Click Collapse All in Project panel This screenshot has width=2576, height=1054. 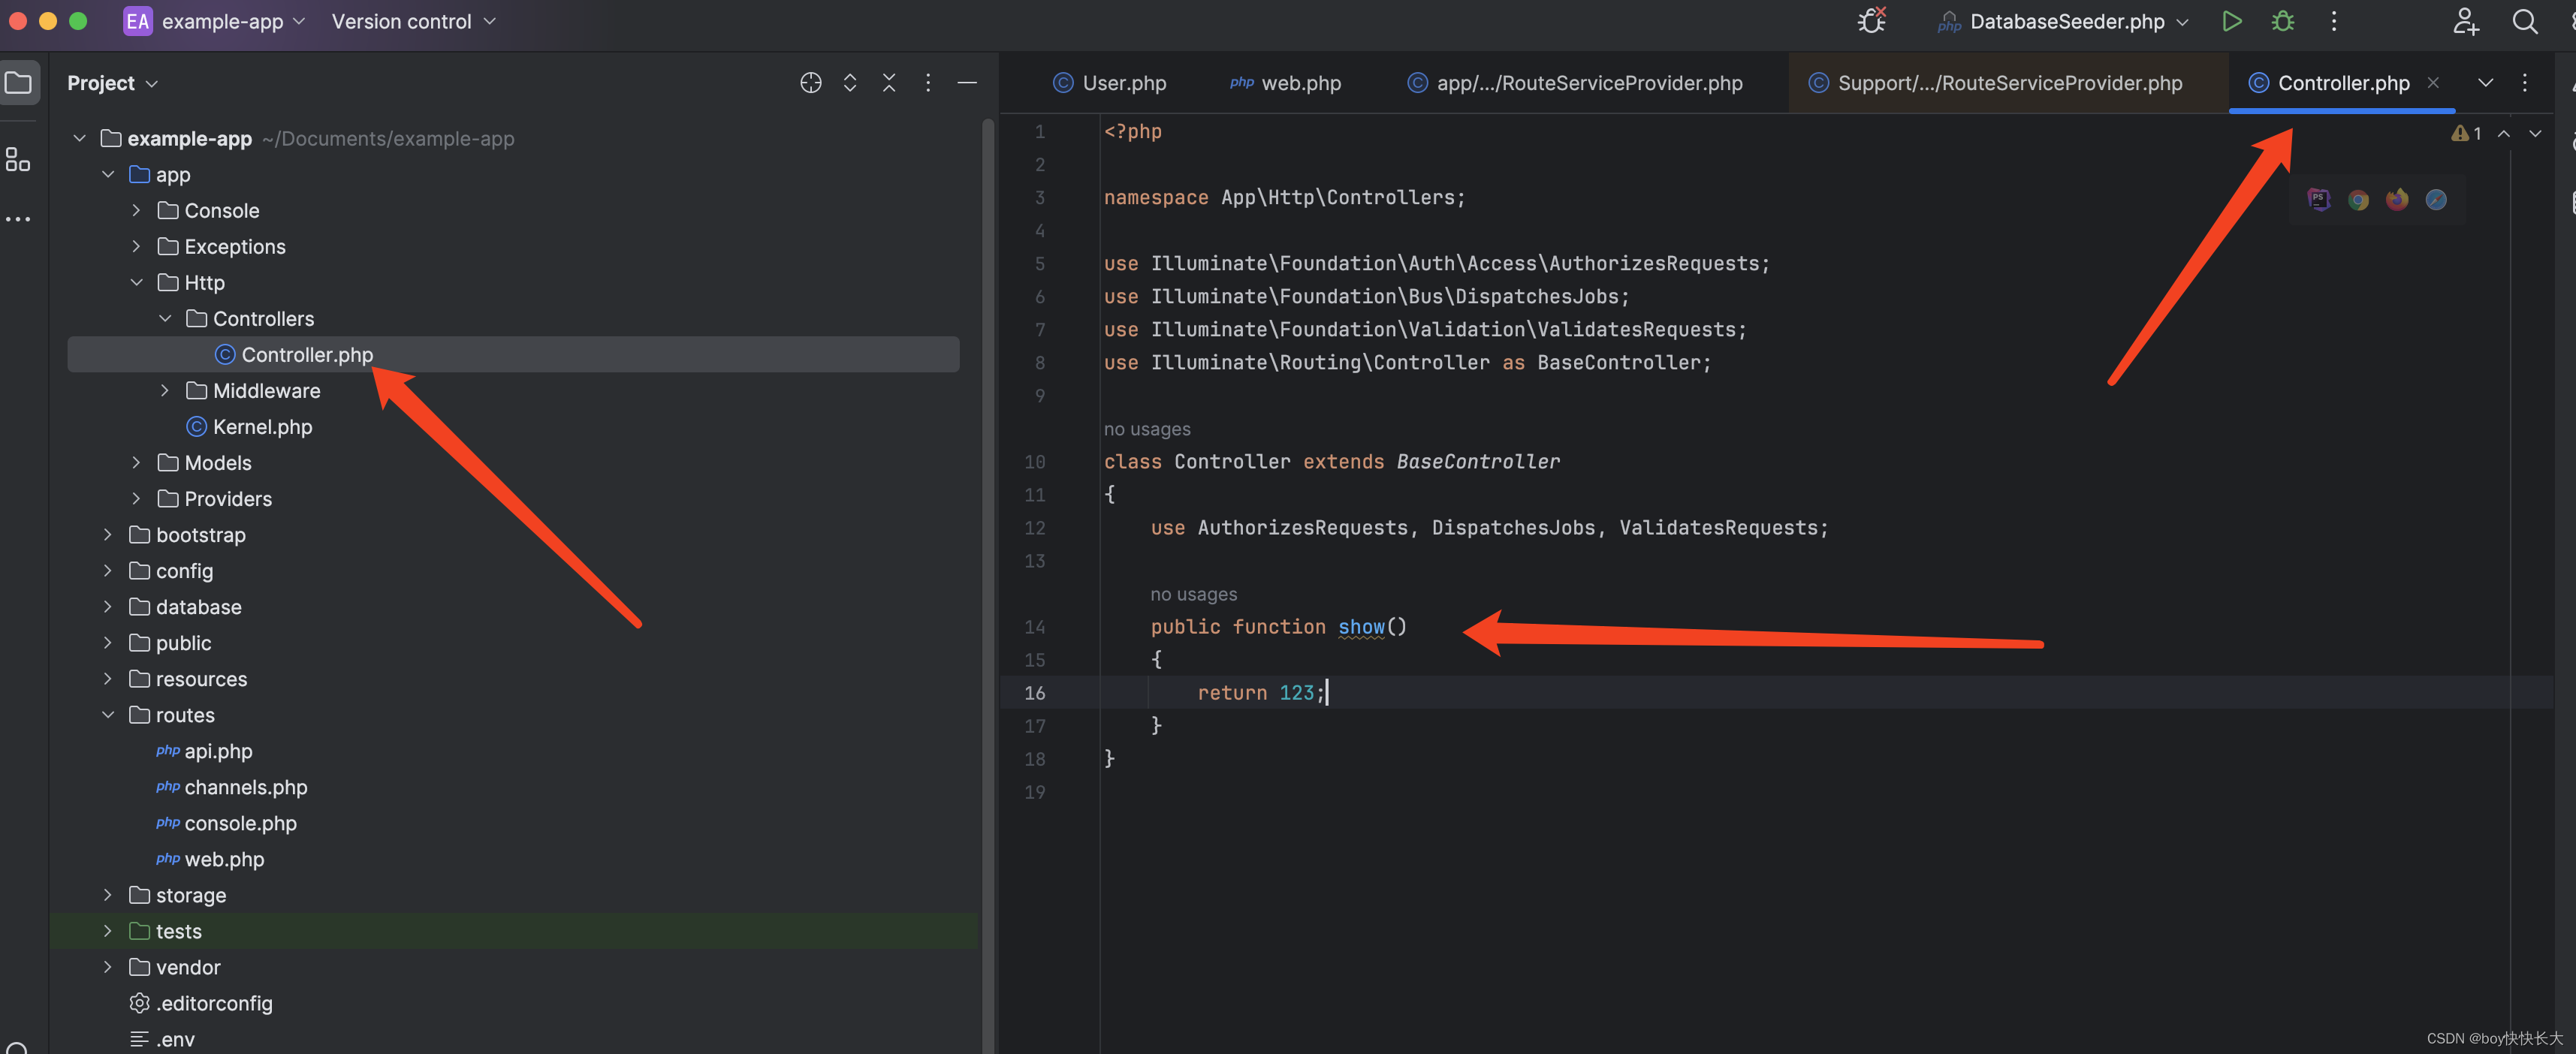click(x=889, y=83)
